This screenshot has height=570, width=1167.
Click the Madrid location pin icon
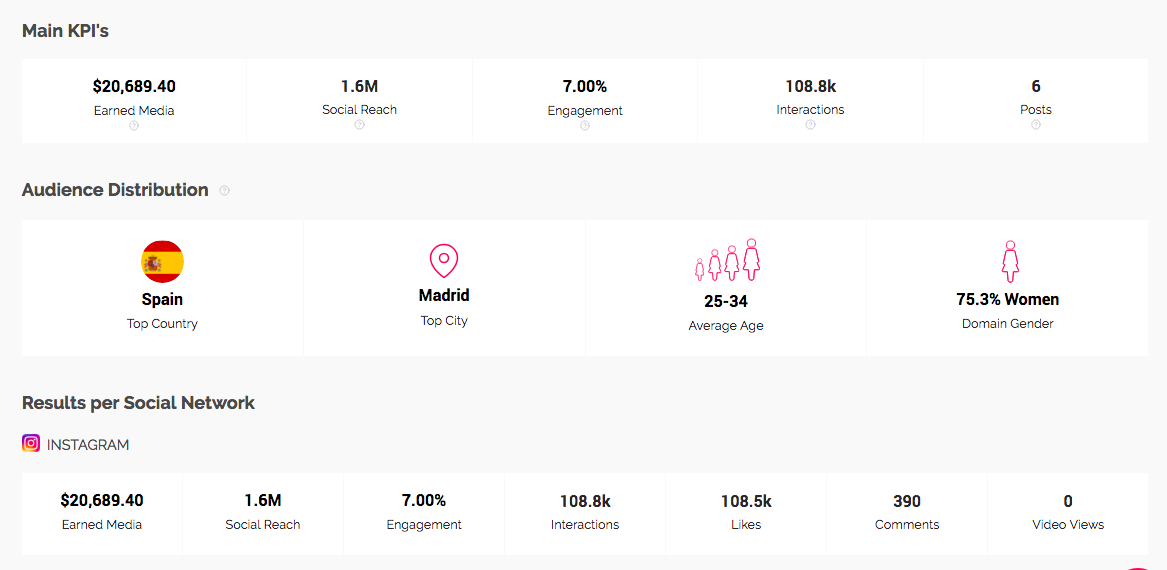444,261
